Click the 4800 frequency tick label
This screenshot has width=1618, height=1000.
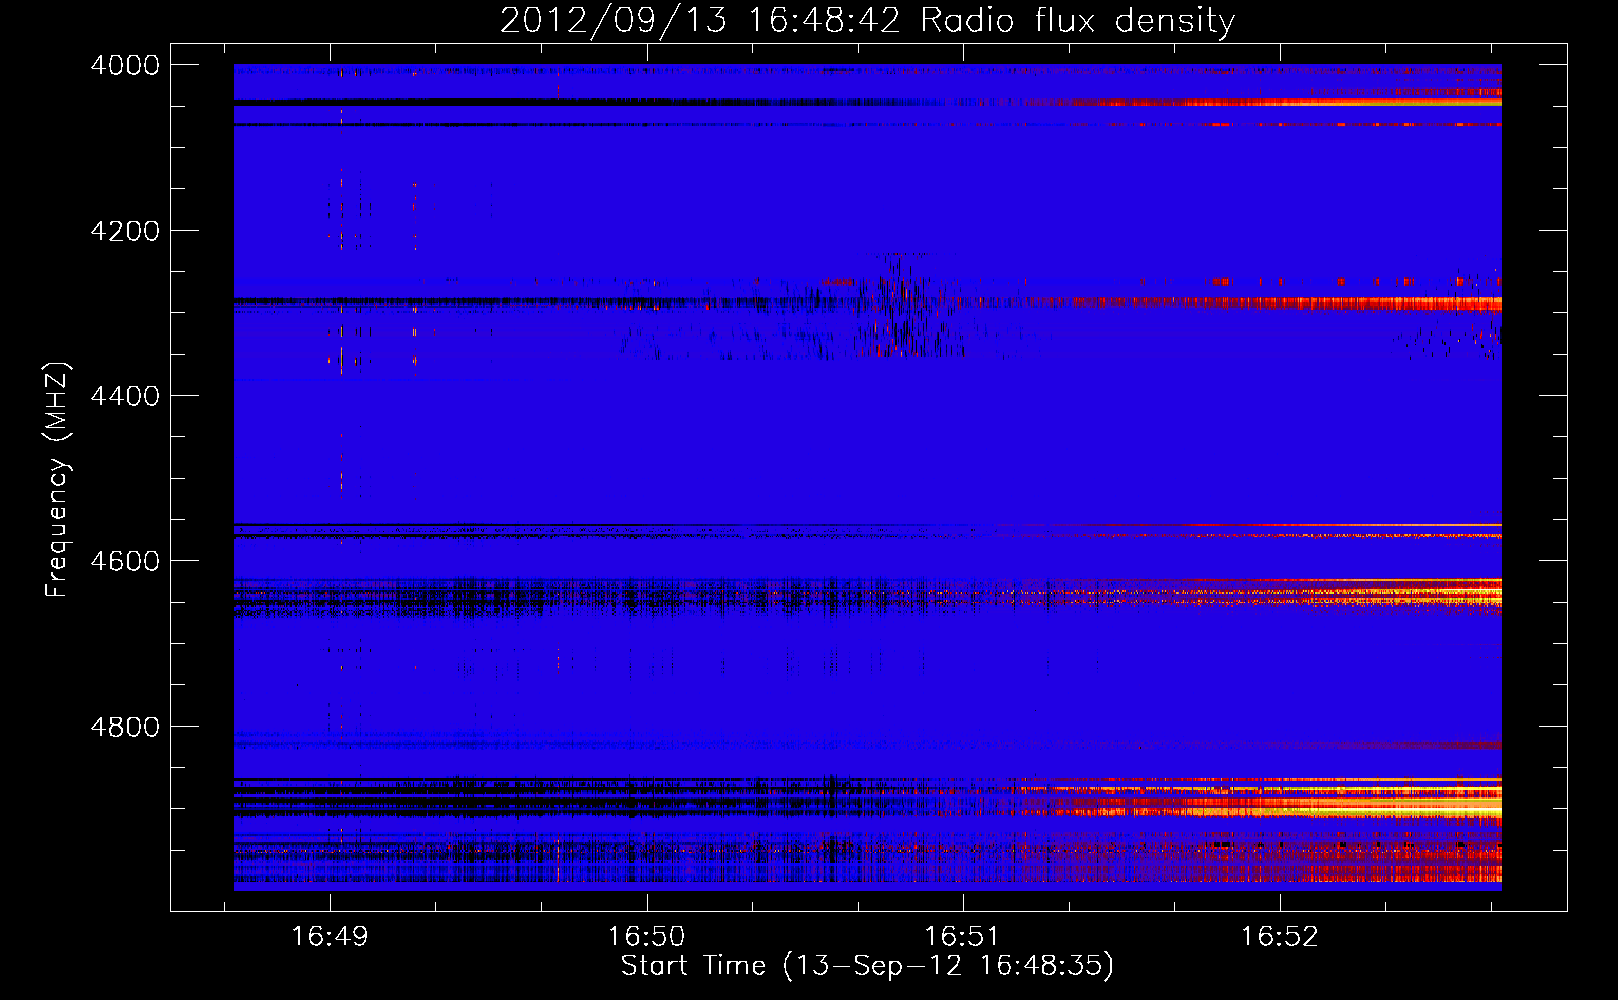point(125,726)
